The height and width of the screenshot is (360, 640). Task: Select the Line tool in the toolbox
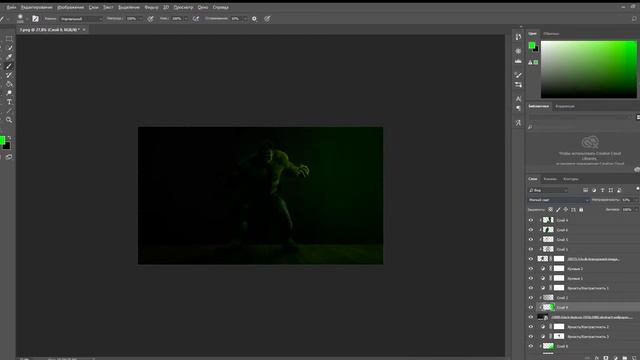[x=9, y=111]
